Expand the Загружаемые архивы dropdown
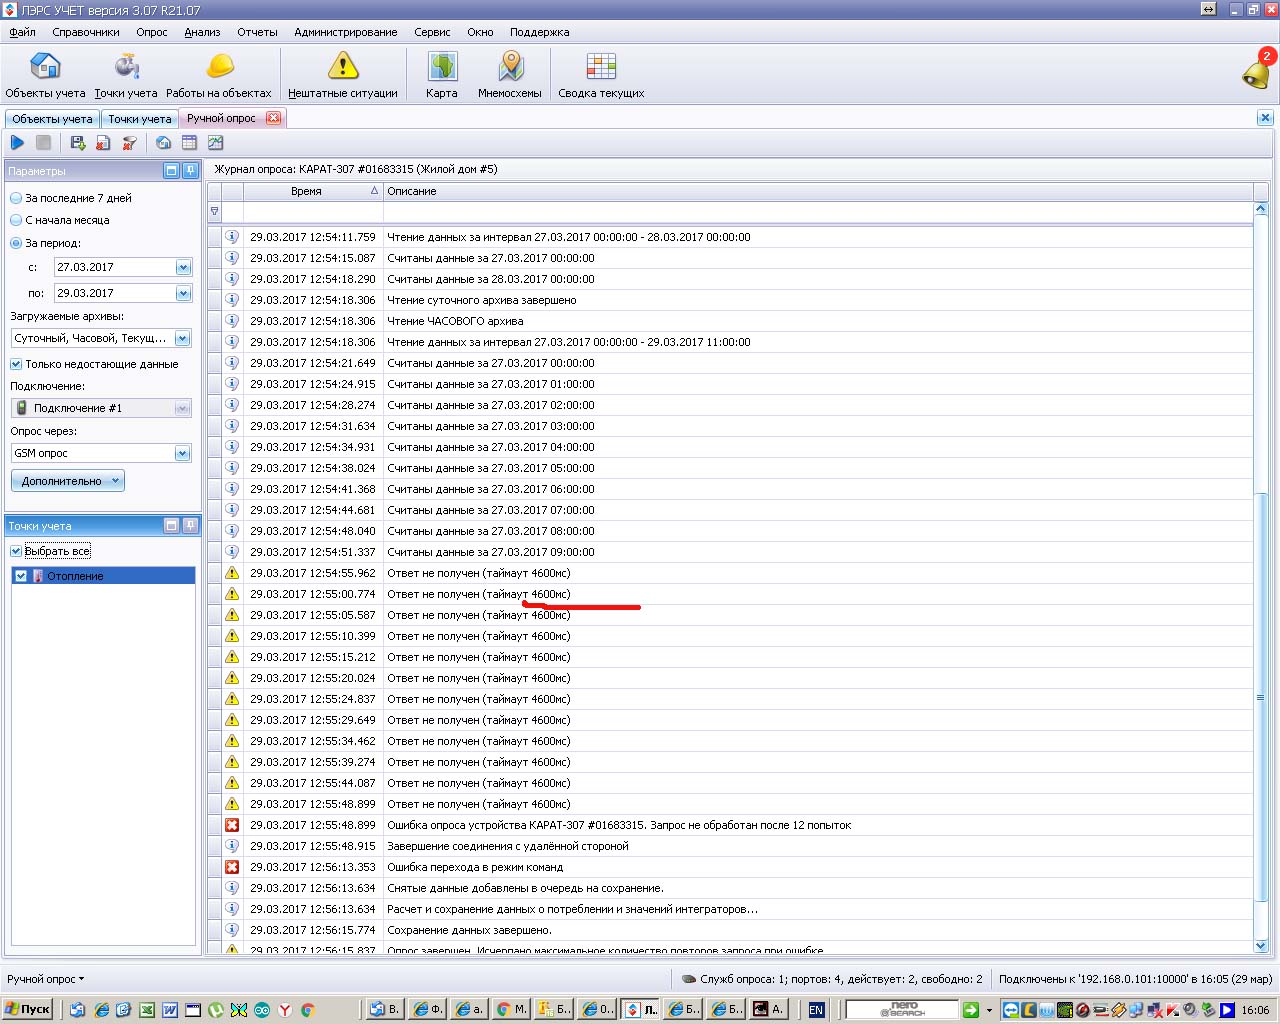 coord(183,338)
